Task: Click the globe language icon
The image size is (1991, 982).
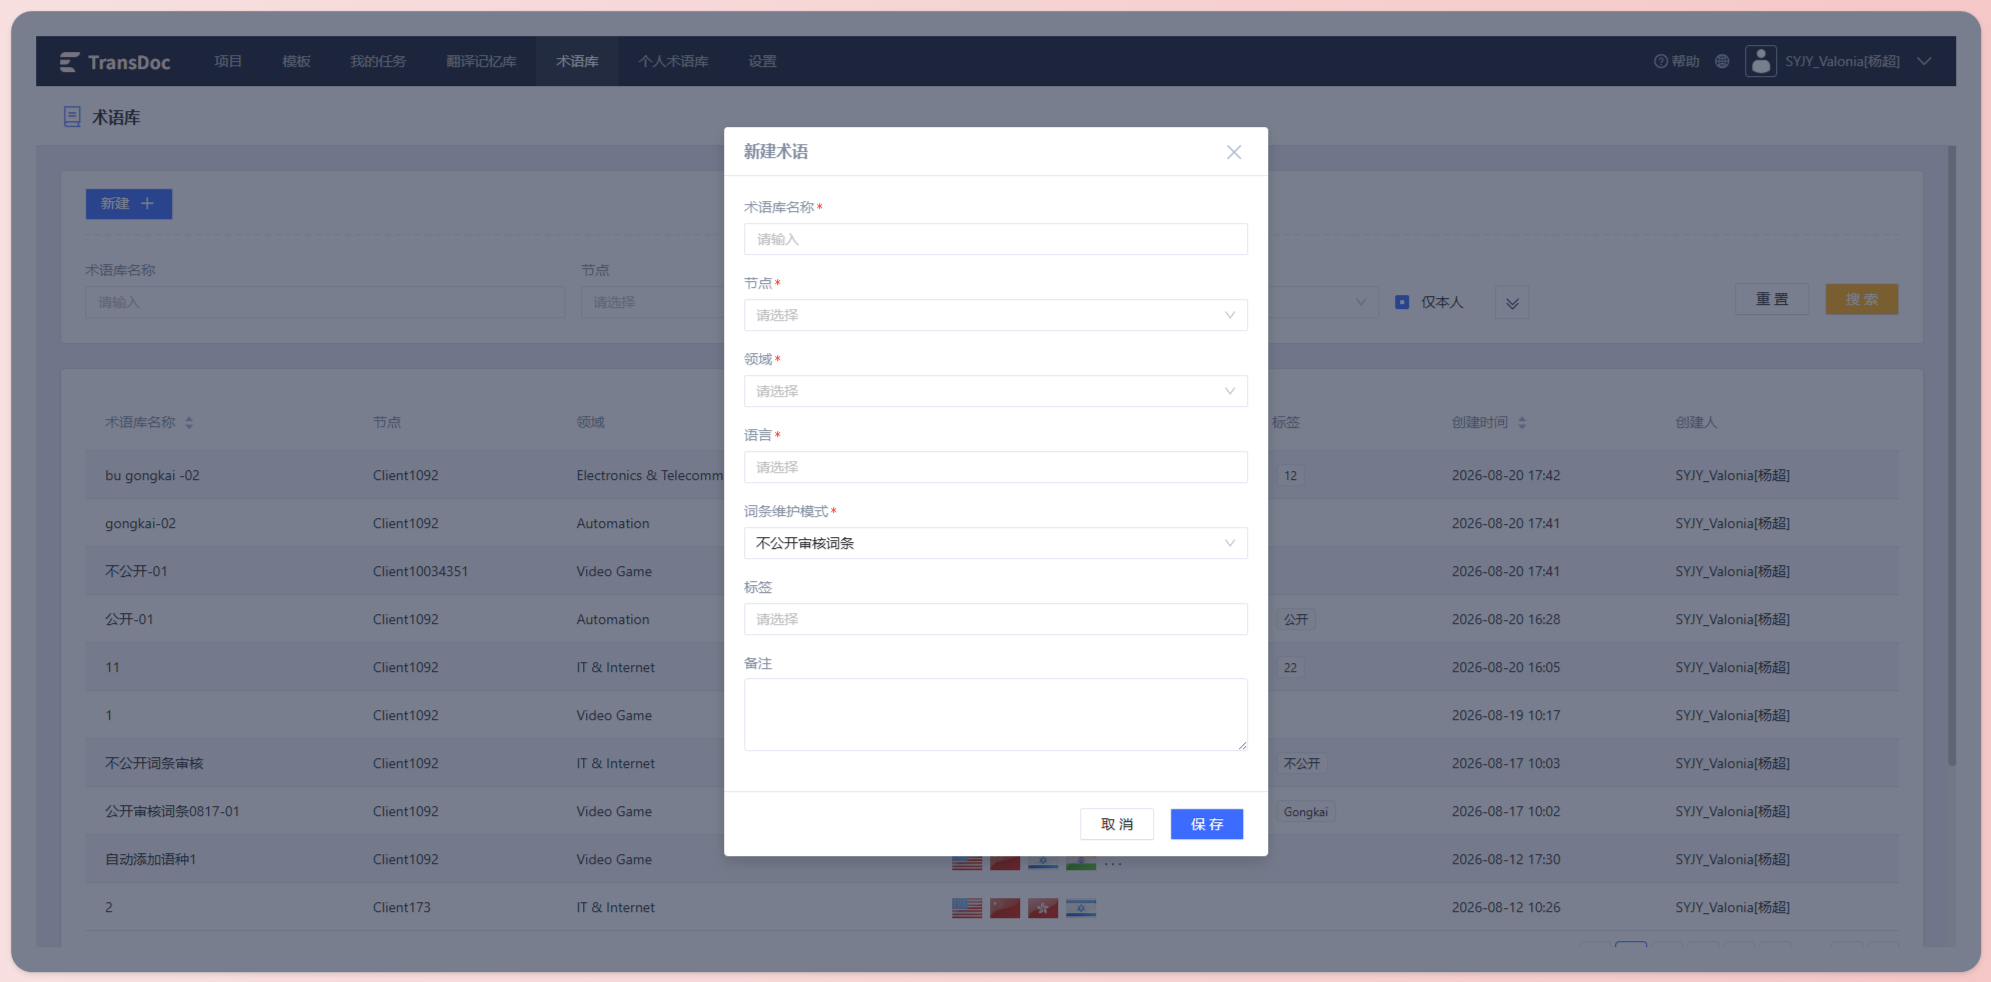Action: point(1722,61)
